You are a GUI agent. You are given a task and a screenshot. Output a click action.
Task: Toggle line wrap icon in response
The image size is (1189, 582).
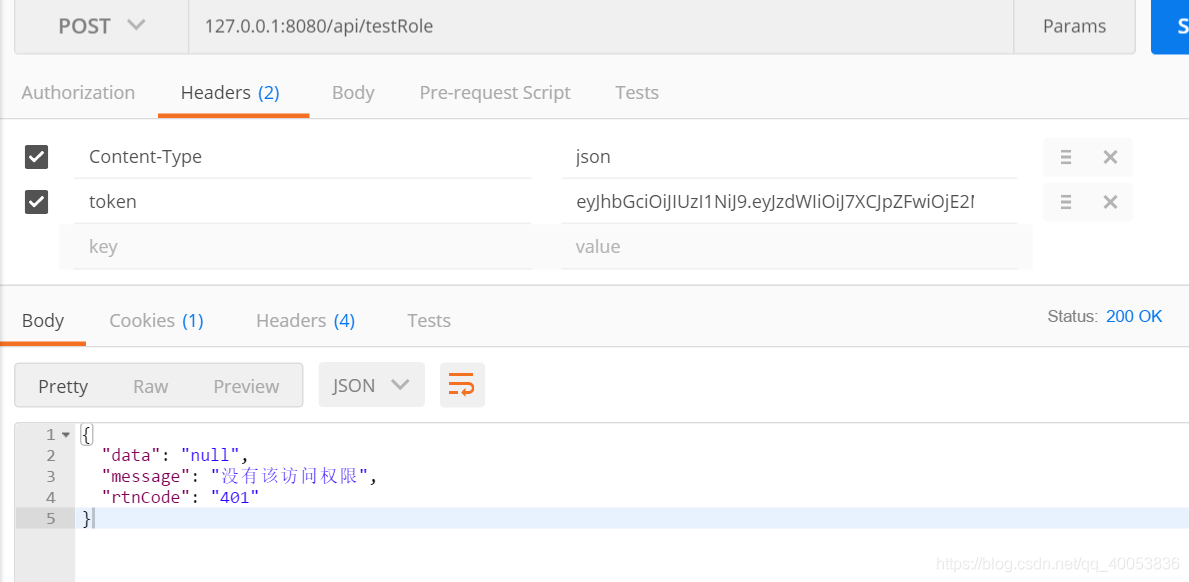pos(462,385)
